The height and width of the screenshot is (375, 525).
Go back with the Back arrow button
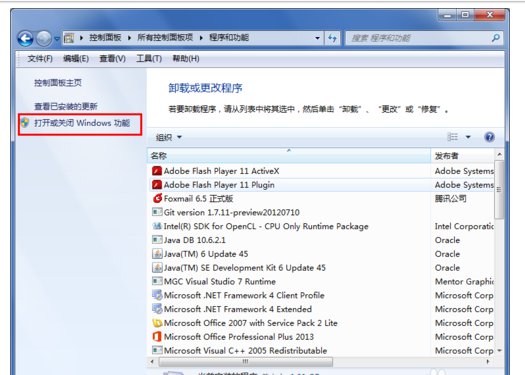pyautogui.click(x=25, y=39)
